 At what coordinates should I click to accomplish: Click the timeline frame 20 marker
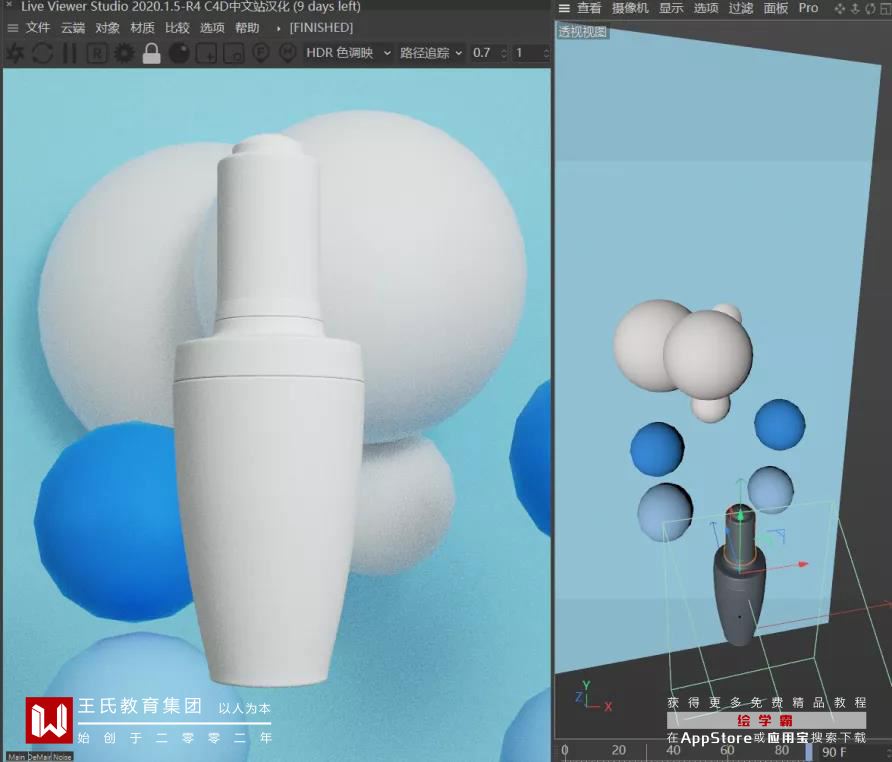(x=619, y=750)
